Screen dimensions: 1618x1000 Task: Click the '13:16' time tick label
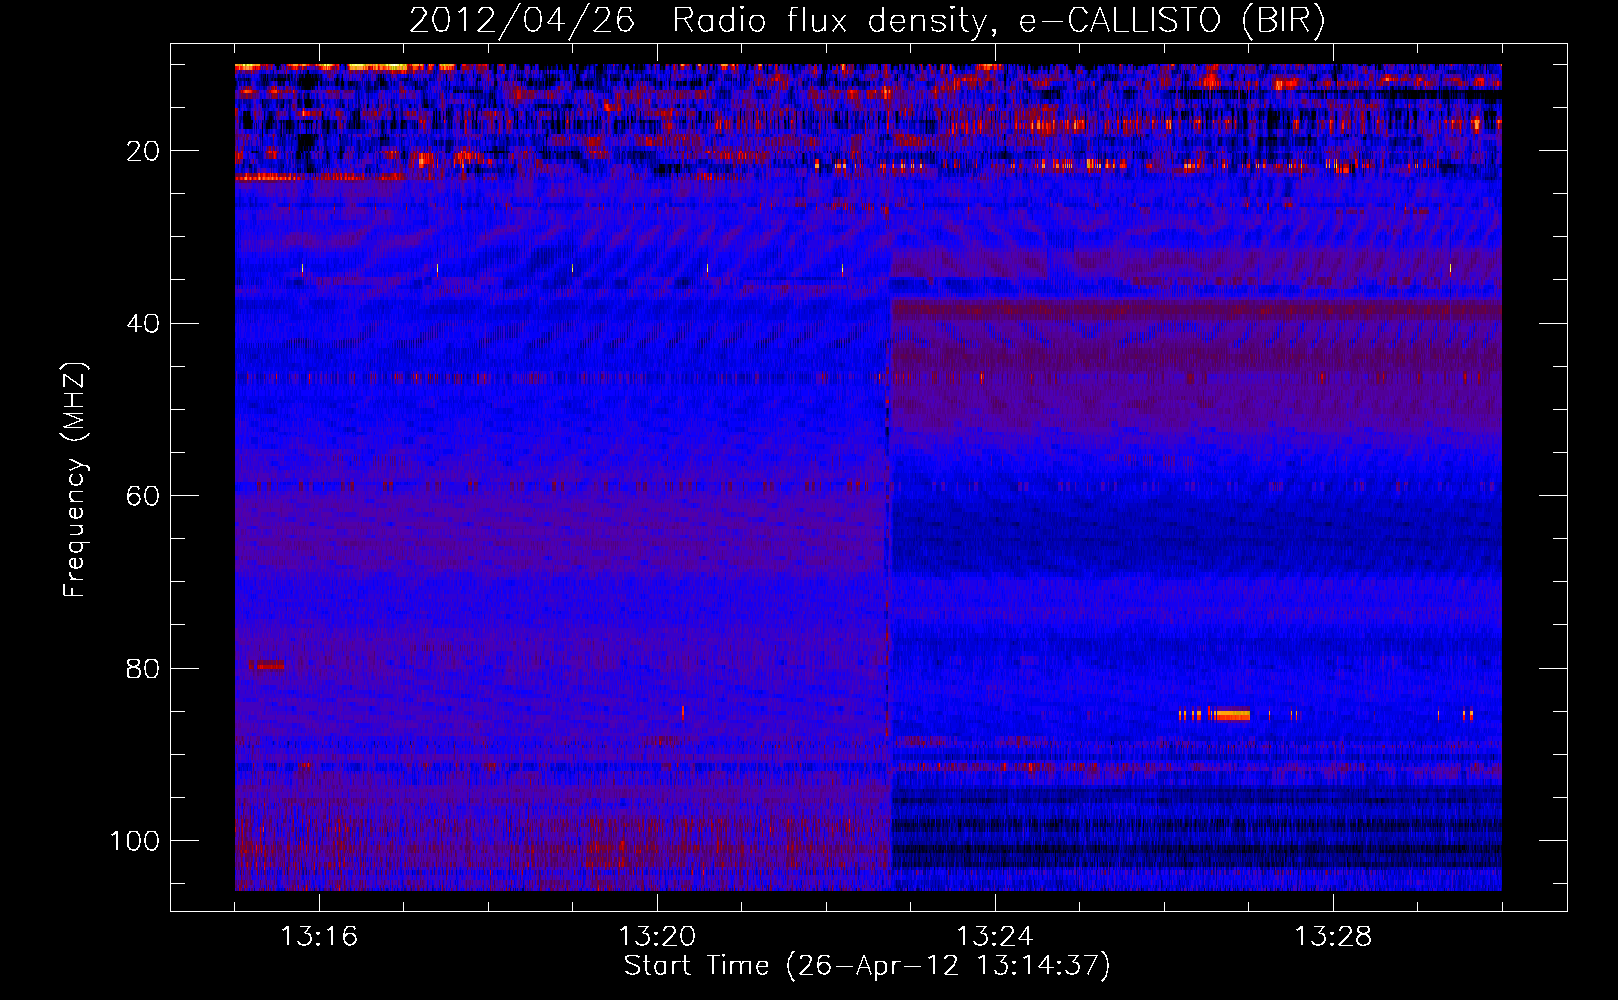point(319,937)
